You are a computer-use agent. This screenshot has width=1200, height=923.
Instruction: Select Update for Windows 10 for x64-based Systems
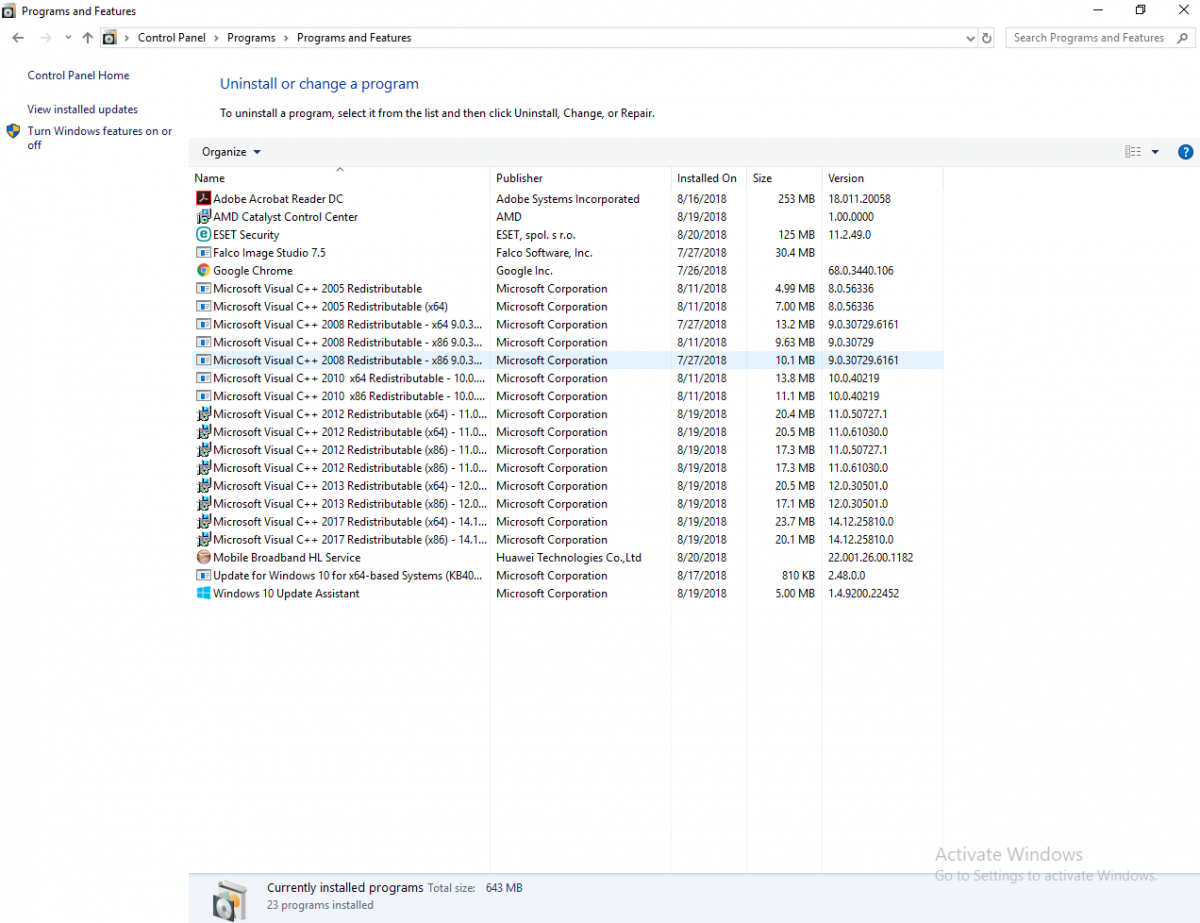(347, 576)
